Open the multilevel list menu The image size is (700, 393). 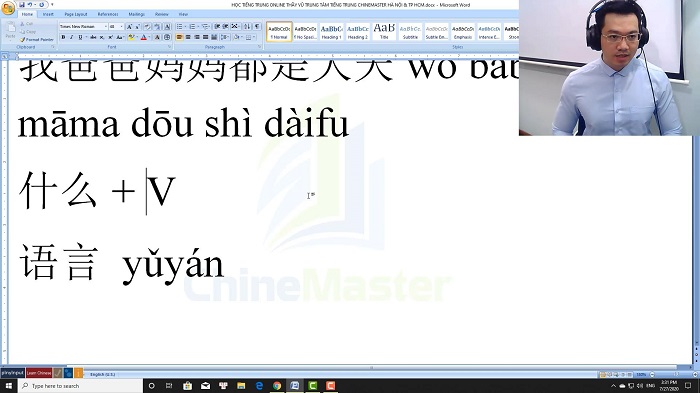[x=206, y=27]
